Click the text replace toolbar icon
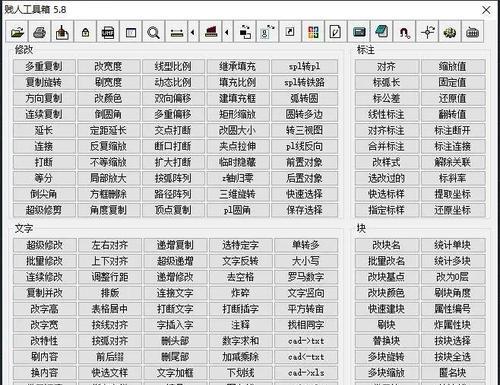Viewport: 500px width, 385px height. click(268, 31)
